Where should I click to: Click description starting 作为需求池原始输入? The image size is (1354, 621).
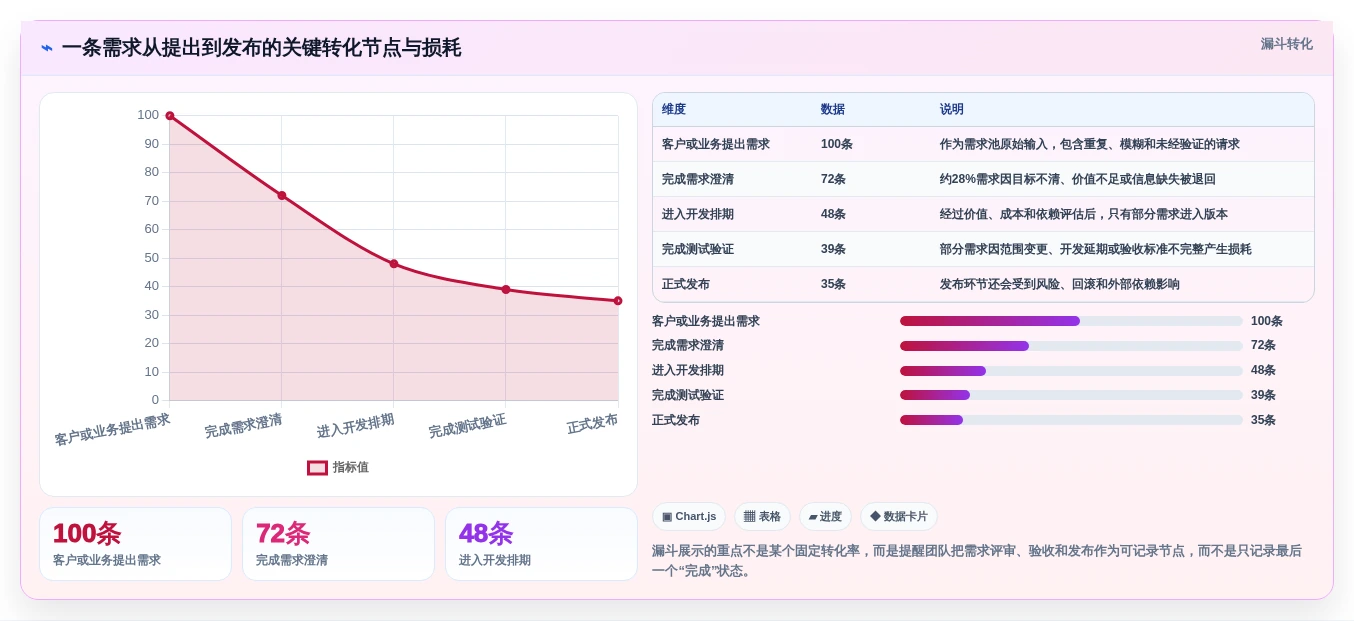coord(1090,144)
